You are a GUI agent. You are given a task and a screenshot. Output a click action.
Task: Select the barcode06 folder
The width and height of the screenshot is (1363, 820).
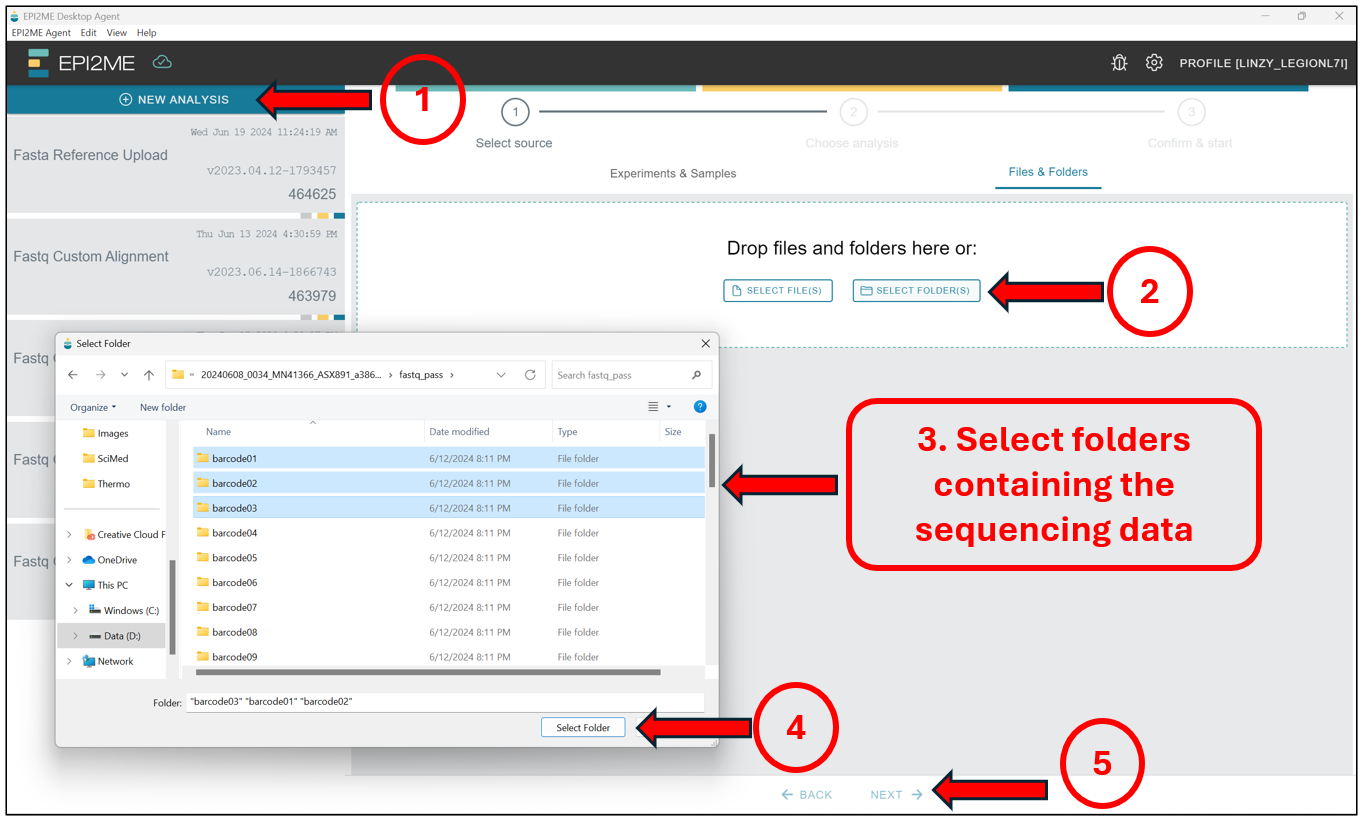[448, 582]
